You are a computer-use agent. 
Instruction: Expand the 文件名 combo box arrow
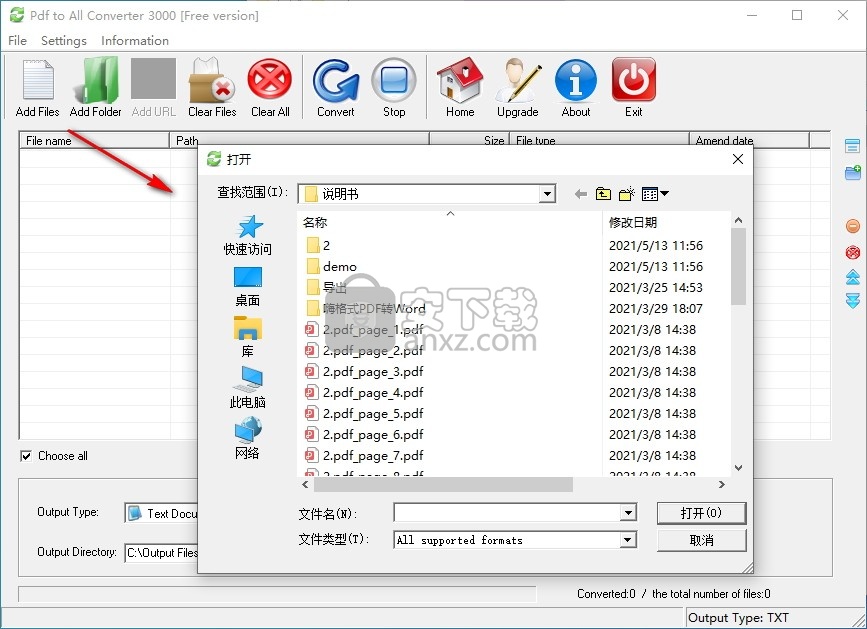[628, 513]
